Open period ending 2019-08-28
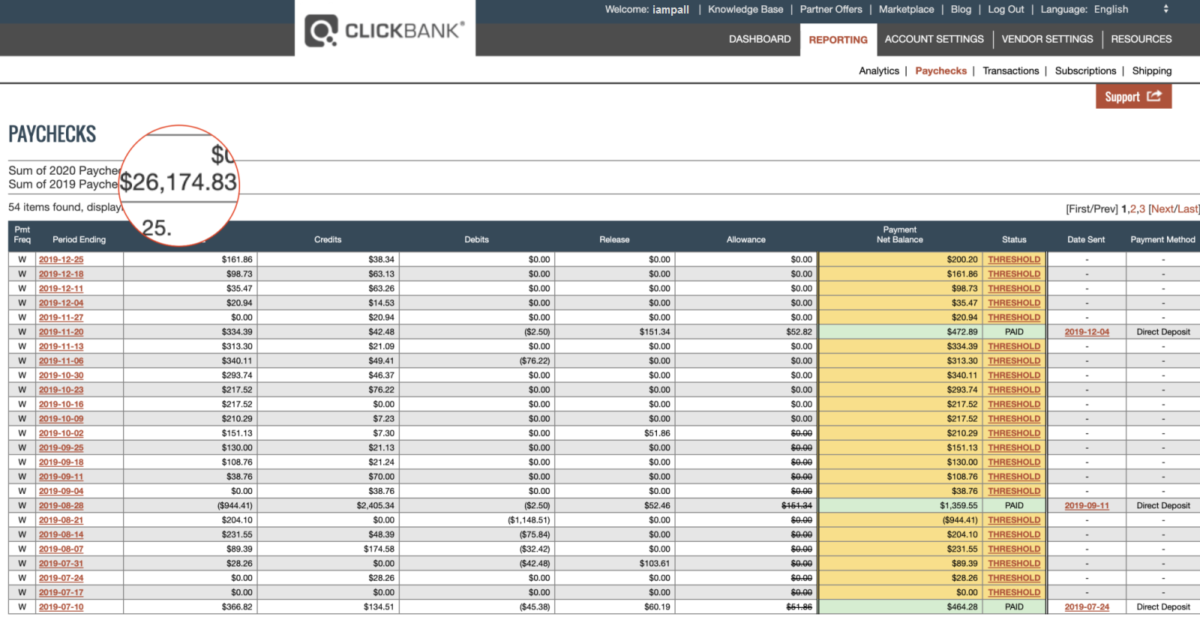This screenshot has width=1200, height=617. point(61,506)
